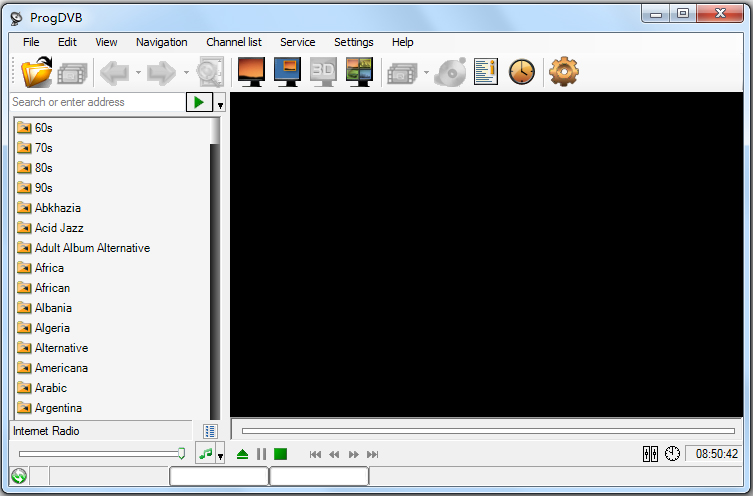
Task: Open the audio track dropdown arrow
Action: click(220, 456)
